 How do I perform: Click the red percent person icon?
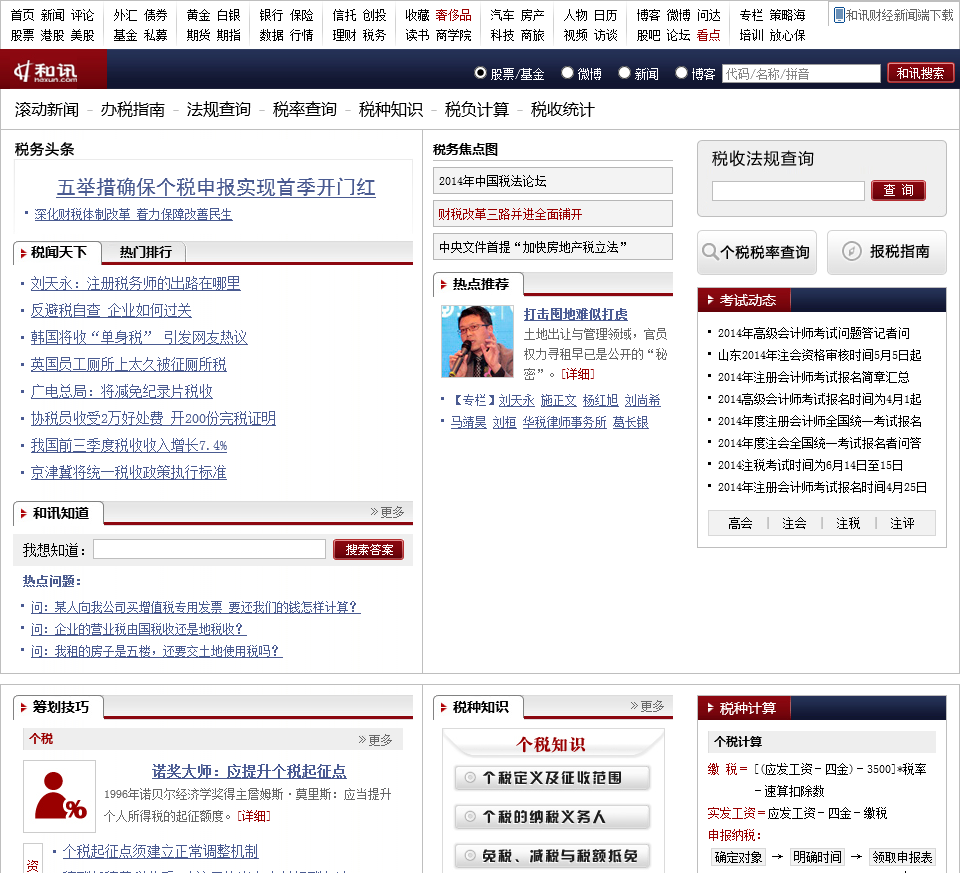[59, 796]
